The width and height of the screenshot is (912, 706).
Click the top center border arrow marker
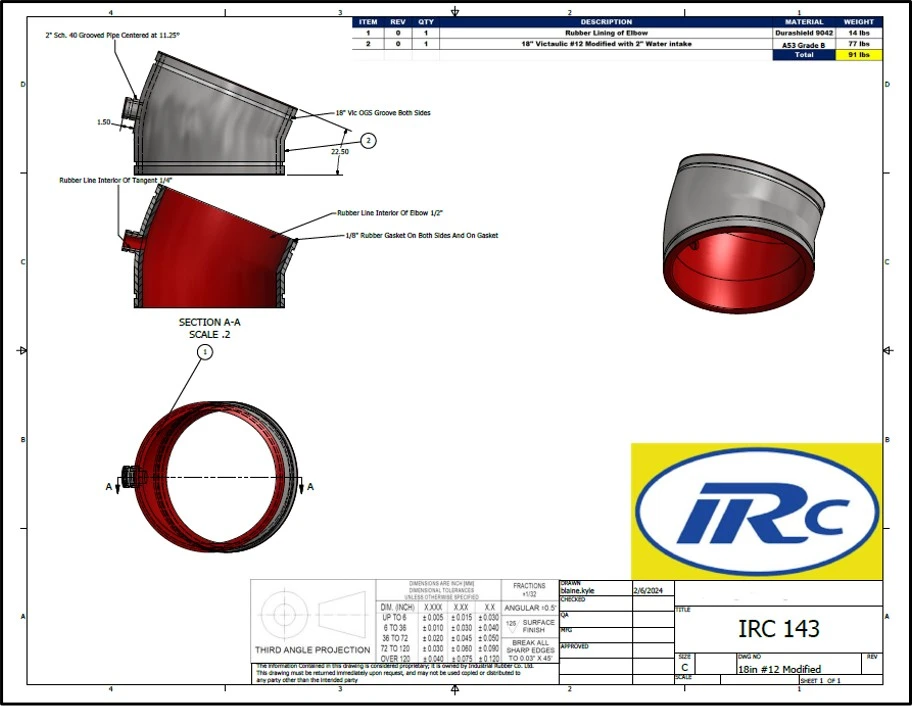click(x=455, y=12)
